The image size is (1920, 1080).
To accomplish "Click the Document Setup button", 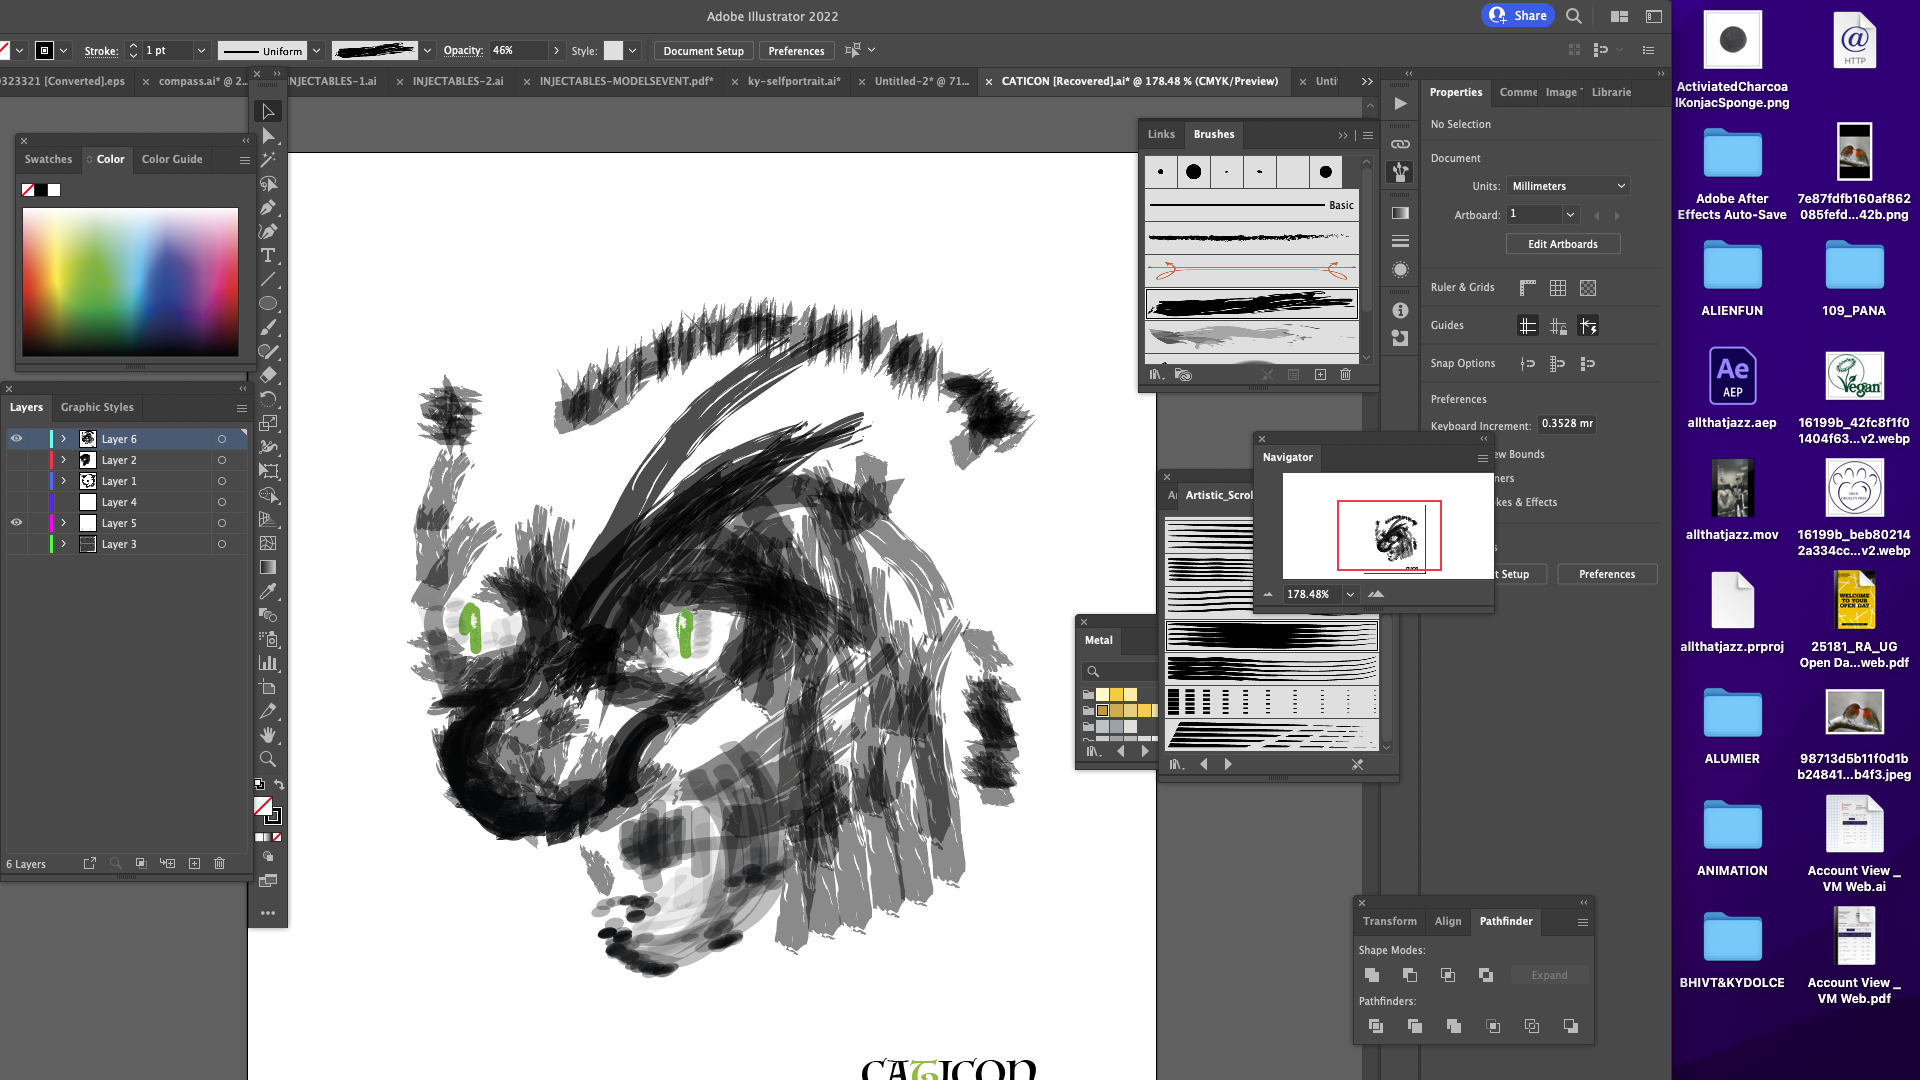I will click(703, 51).
